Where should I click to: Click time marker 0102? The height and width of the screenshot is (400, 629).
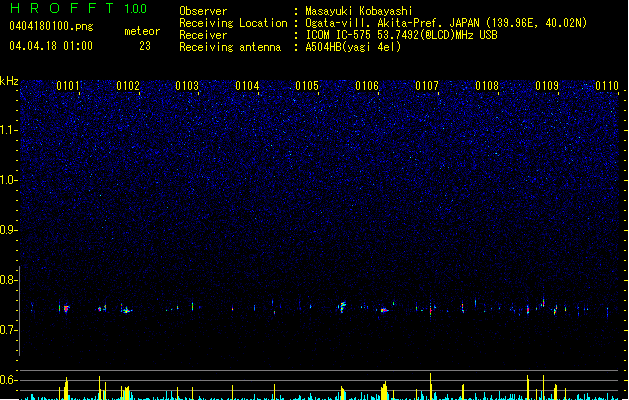(128, 86)
